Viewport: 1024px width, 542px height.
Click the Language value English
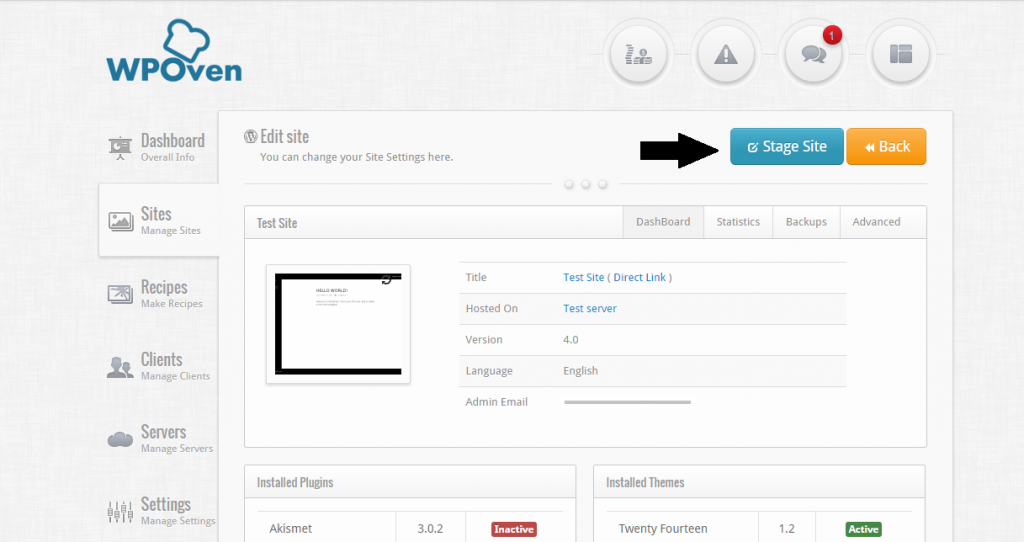tap(581, 371)
